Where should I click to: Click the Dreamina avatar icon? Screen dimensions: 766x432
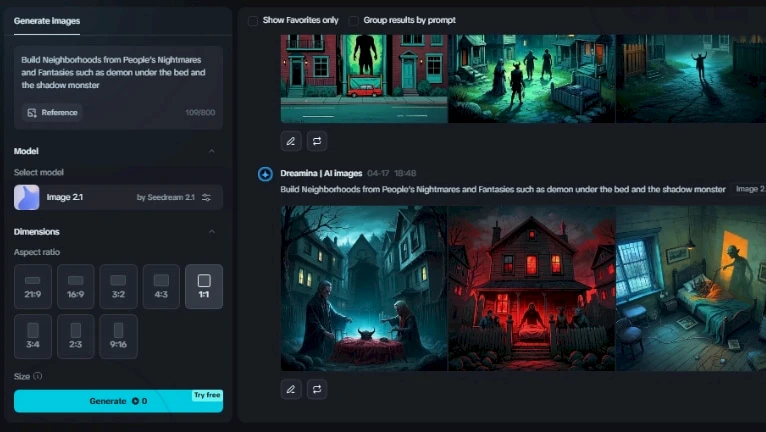point(265,174)
